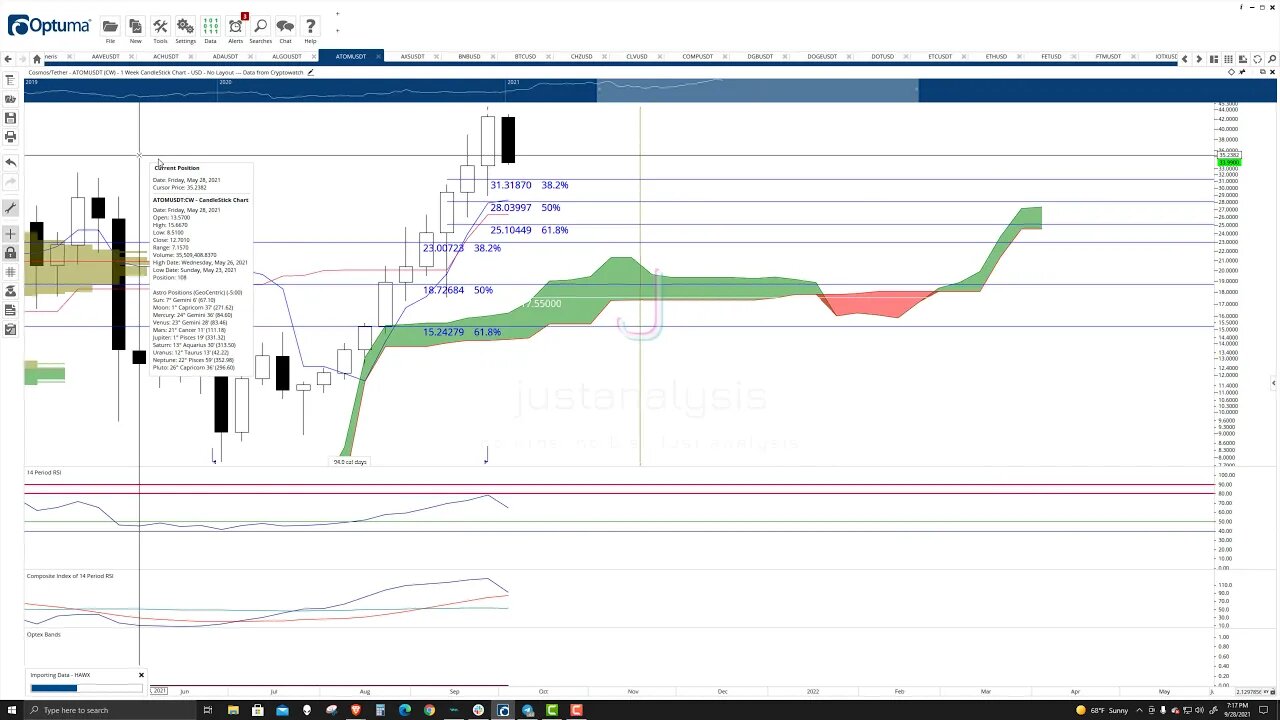Select the crosshair cursor tool
Viewport: 1280px width, 720px height.
point(10,235)
